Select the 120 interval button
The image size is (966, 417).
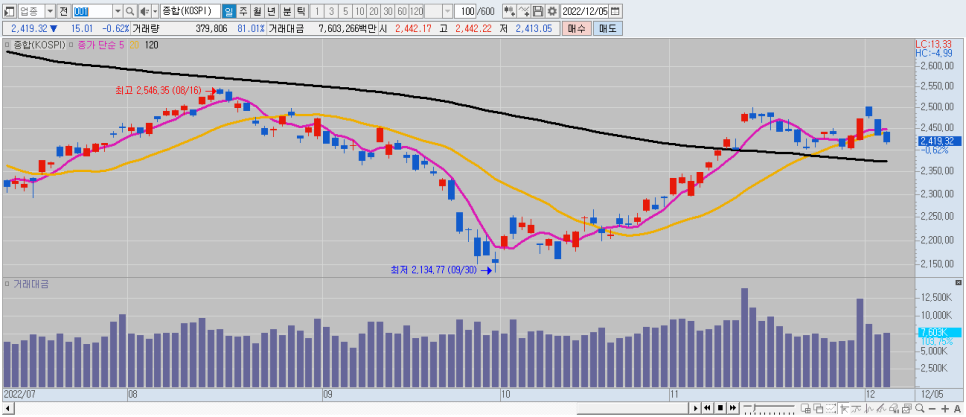pos(416,11)
